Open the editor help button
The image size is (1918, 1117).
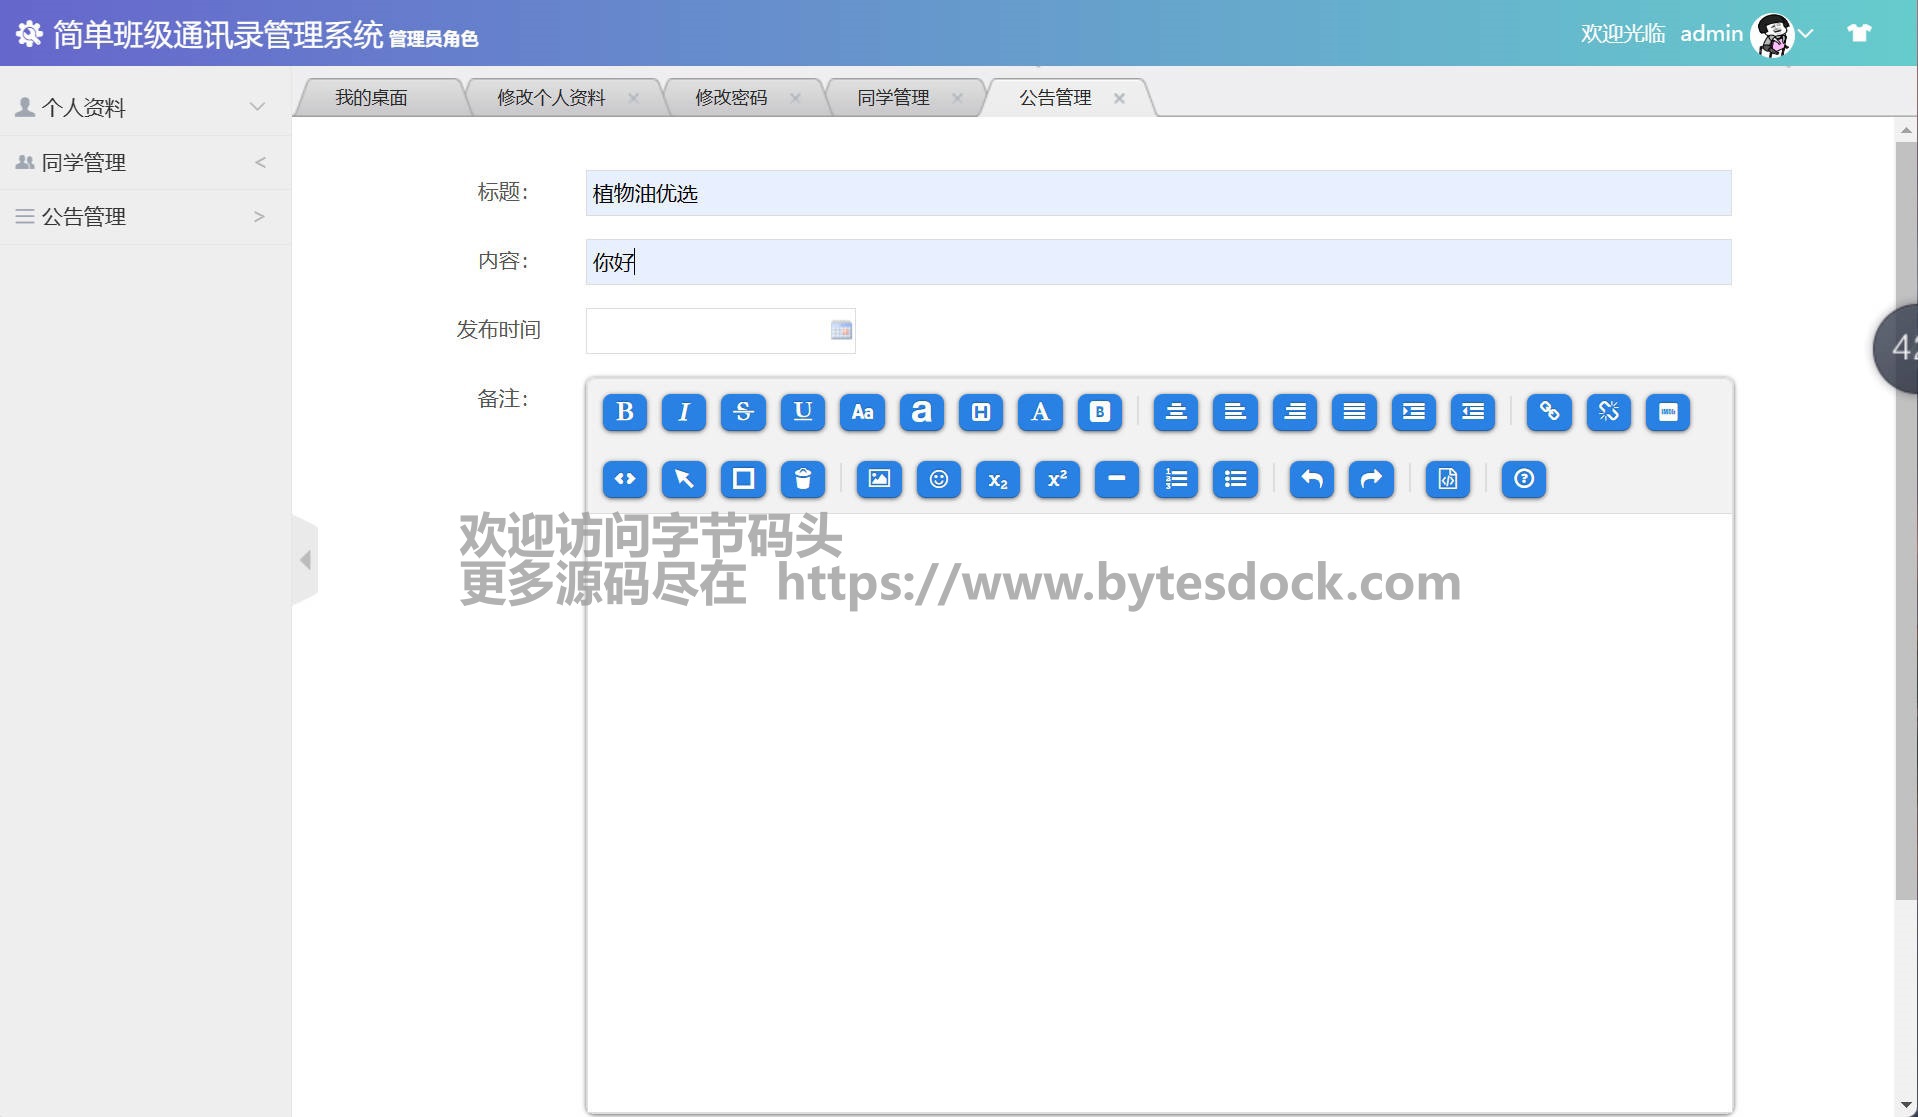pyautogui.click(x=1523, y=479)
